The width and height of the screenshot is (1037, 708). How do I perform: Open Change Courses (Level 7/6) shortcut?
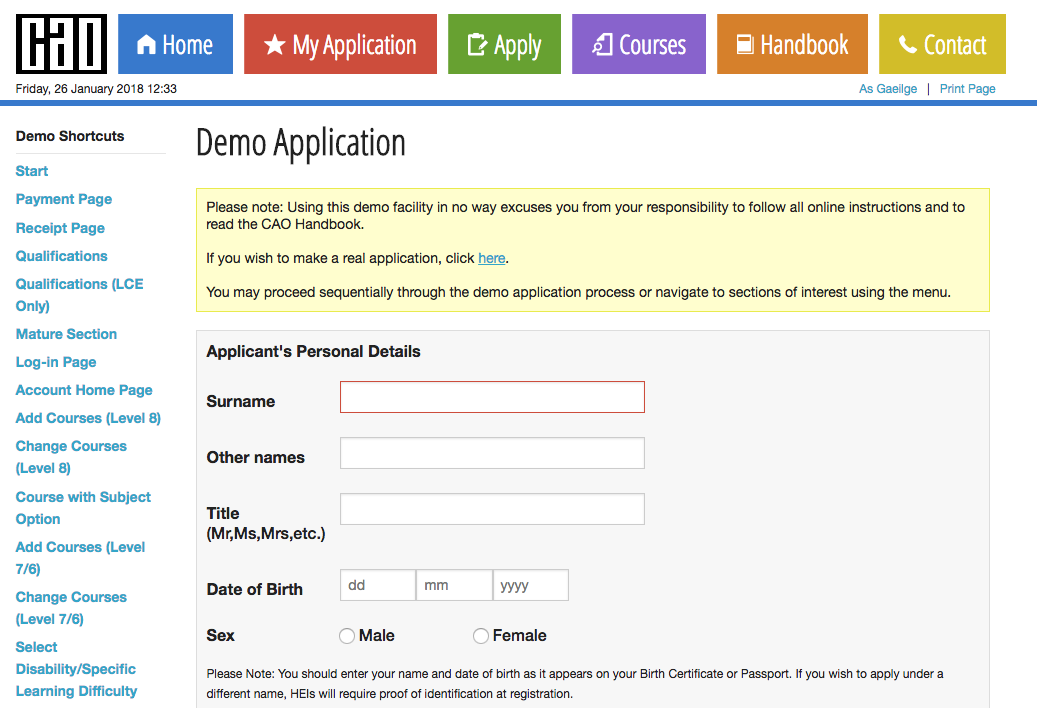(x=71, y=608)
